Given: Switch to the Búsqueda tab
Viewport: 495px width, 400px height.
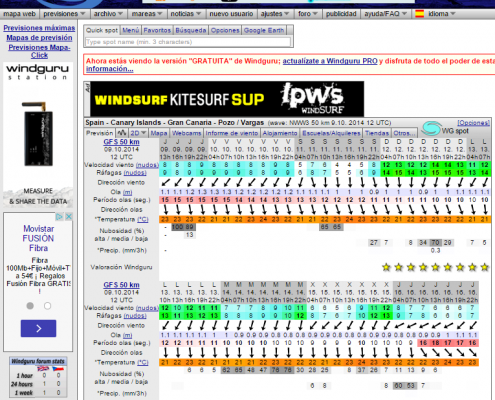Looking at the screenshot, I should click(191, 30).
